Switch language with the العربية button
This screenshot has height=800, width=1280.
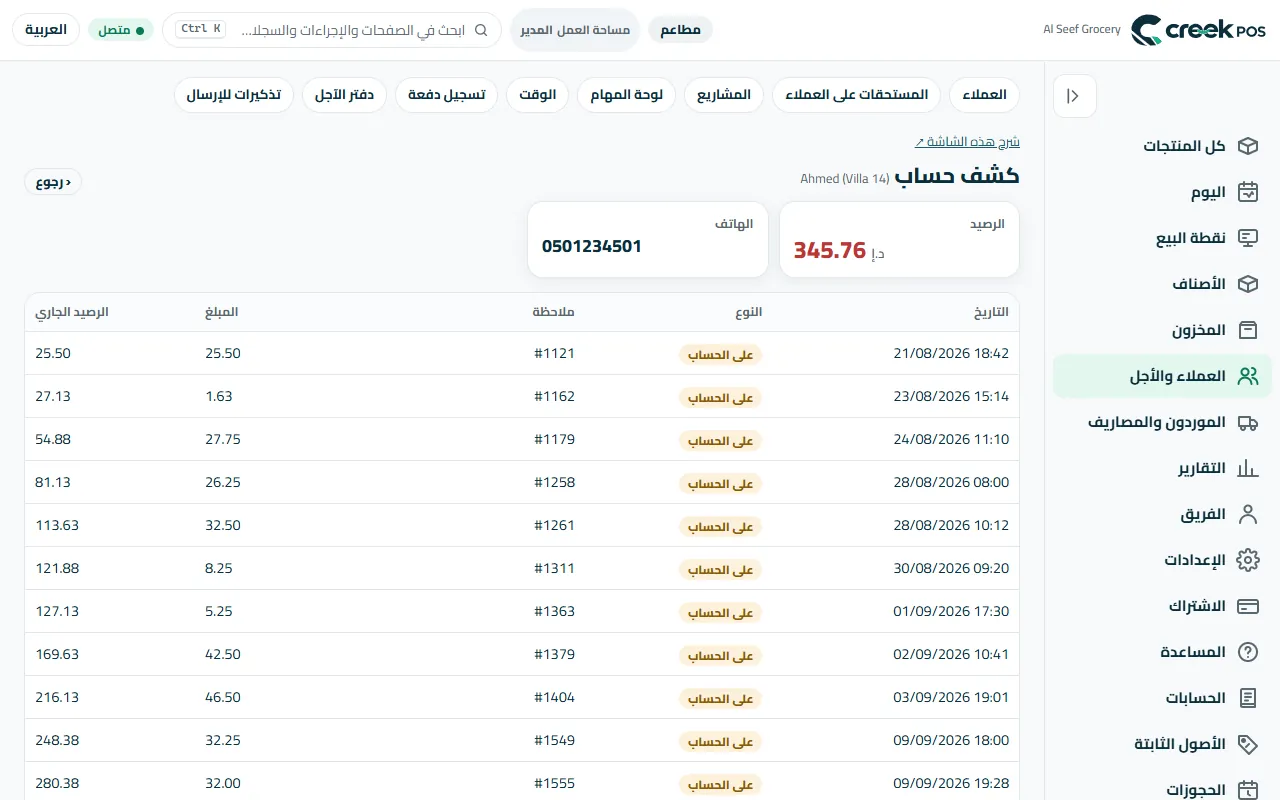[46, 30]
